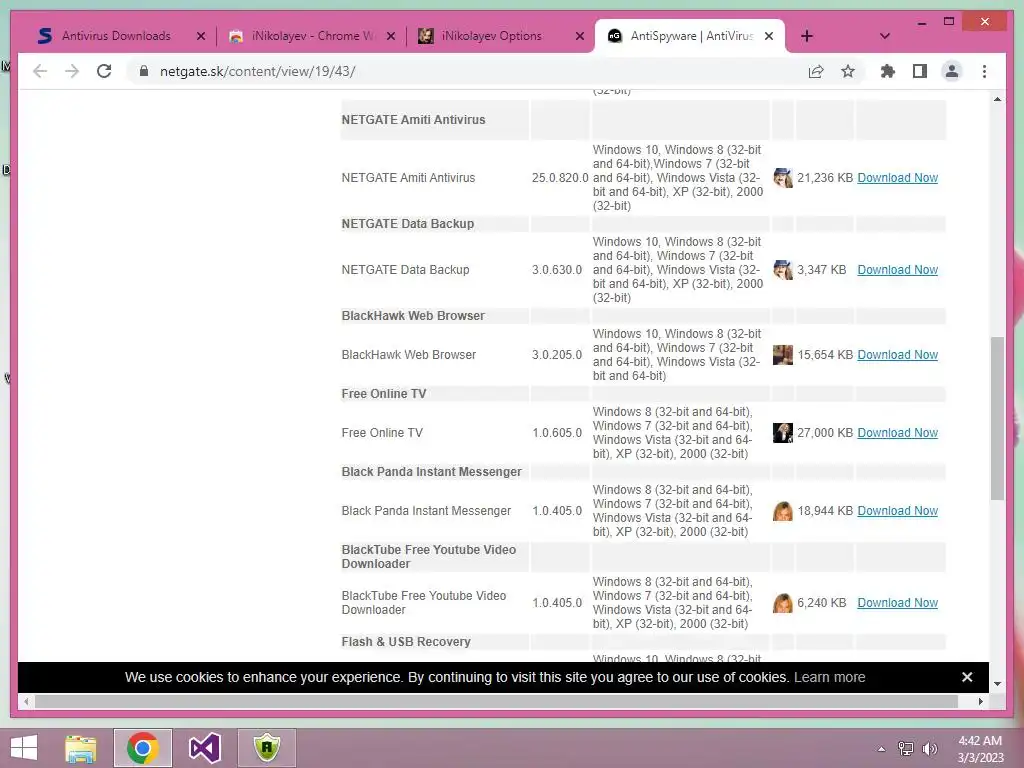The image size is (1024, 768).
Task: Open the network status tray icon
Action: point(905,748)
